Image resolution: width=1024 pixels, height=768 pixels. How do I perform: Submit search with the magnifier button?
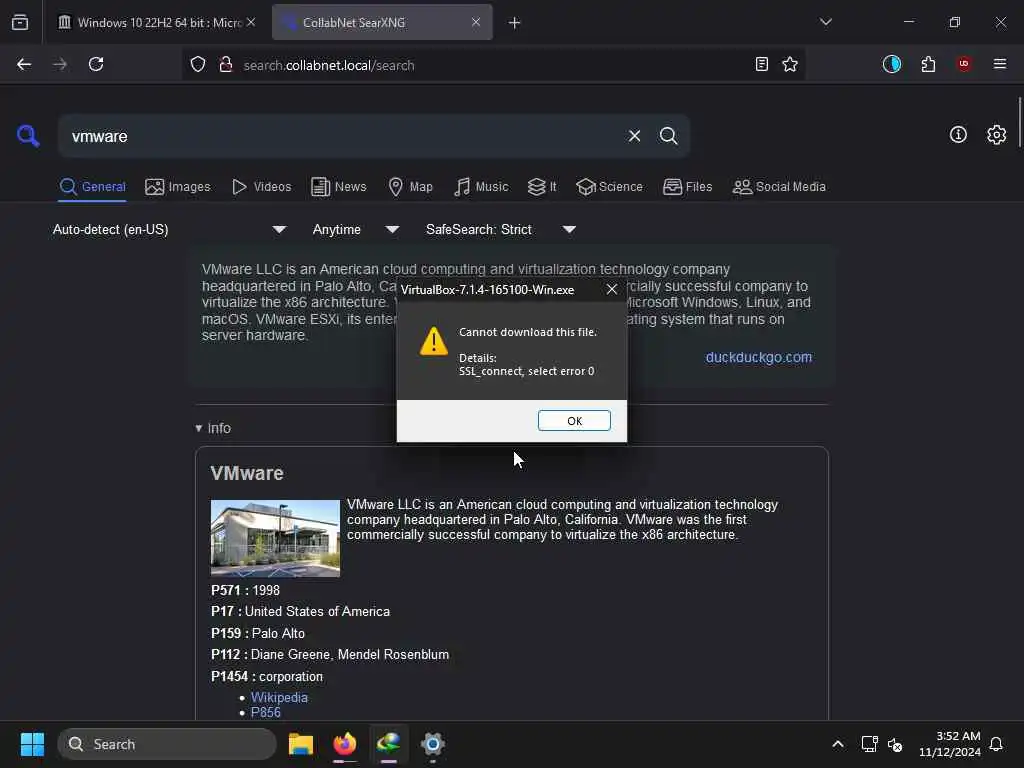[x=668, y=136]
